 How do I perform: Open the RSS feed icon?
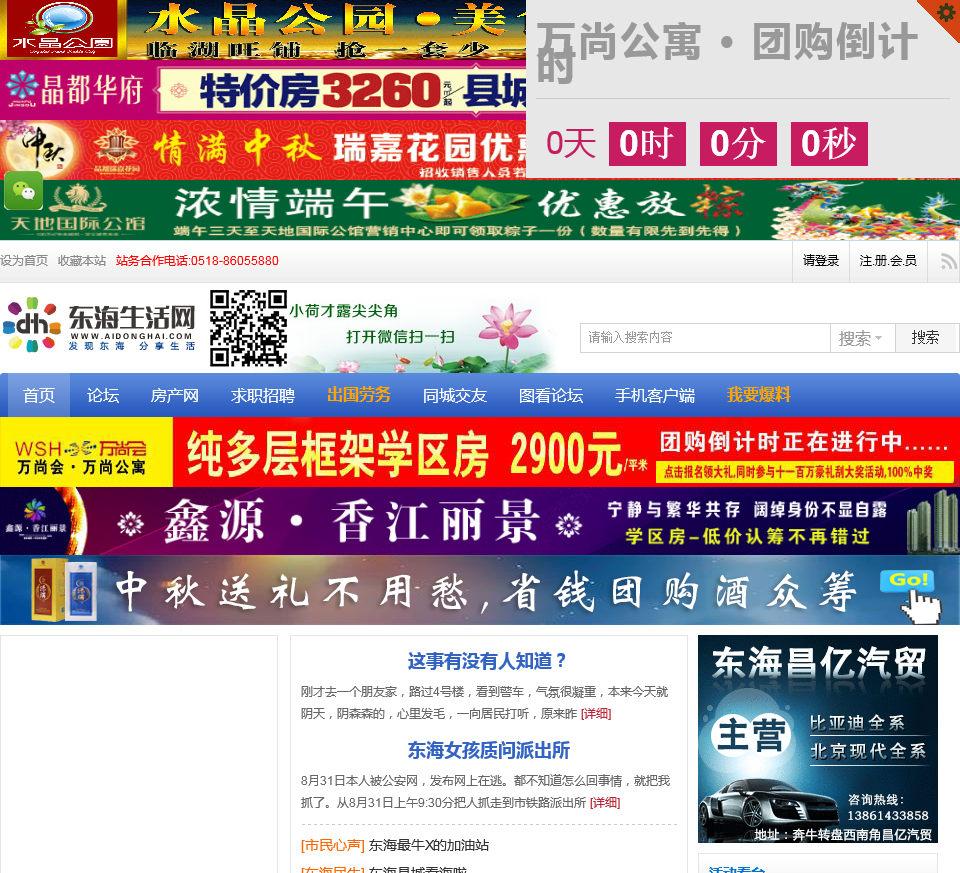pyautogui.click(x=948, y=261)
